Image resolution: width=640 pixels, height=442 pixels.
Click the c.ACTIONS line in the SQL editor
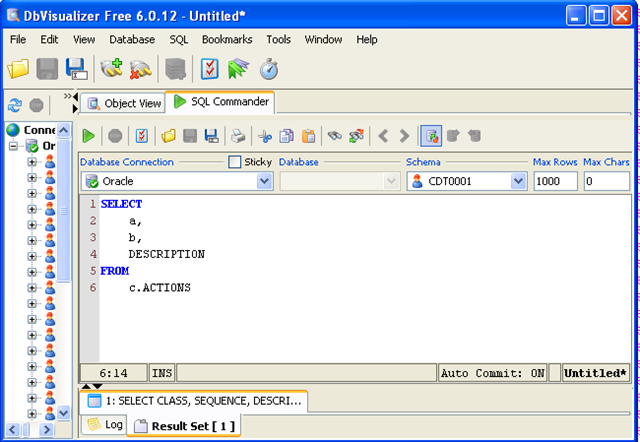[160, 287]
